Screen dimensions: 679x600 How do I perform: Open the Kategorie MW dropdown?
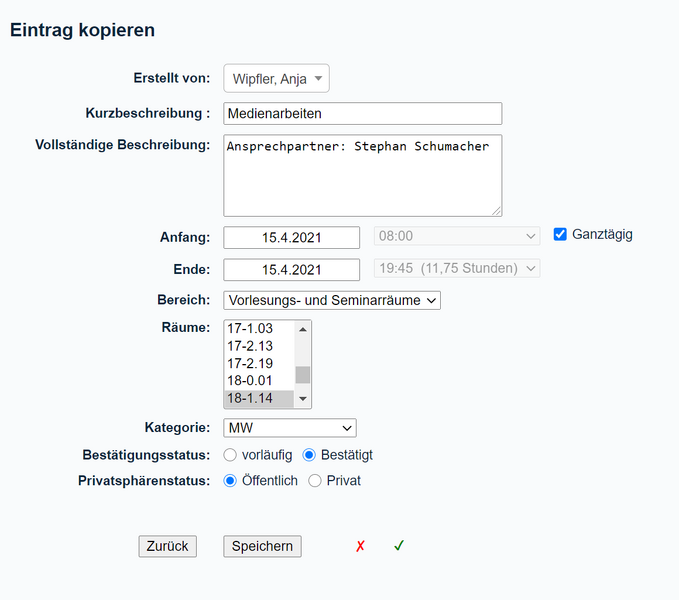(x=289, y=428)
